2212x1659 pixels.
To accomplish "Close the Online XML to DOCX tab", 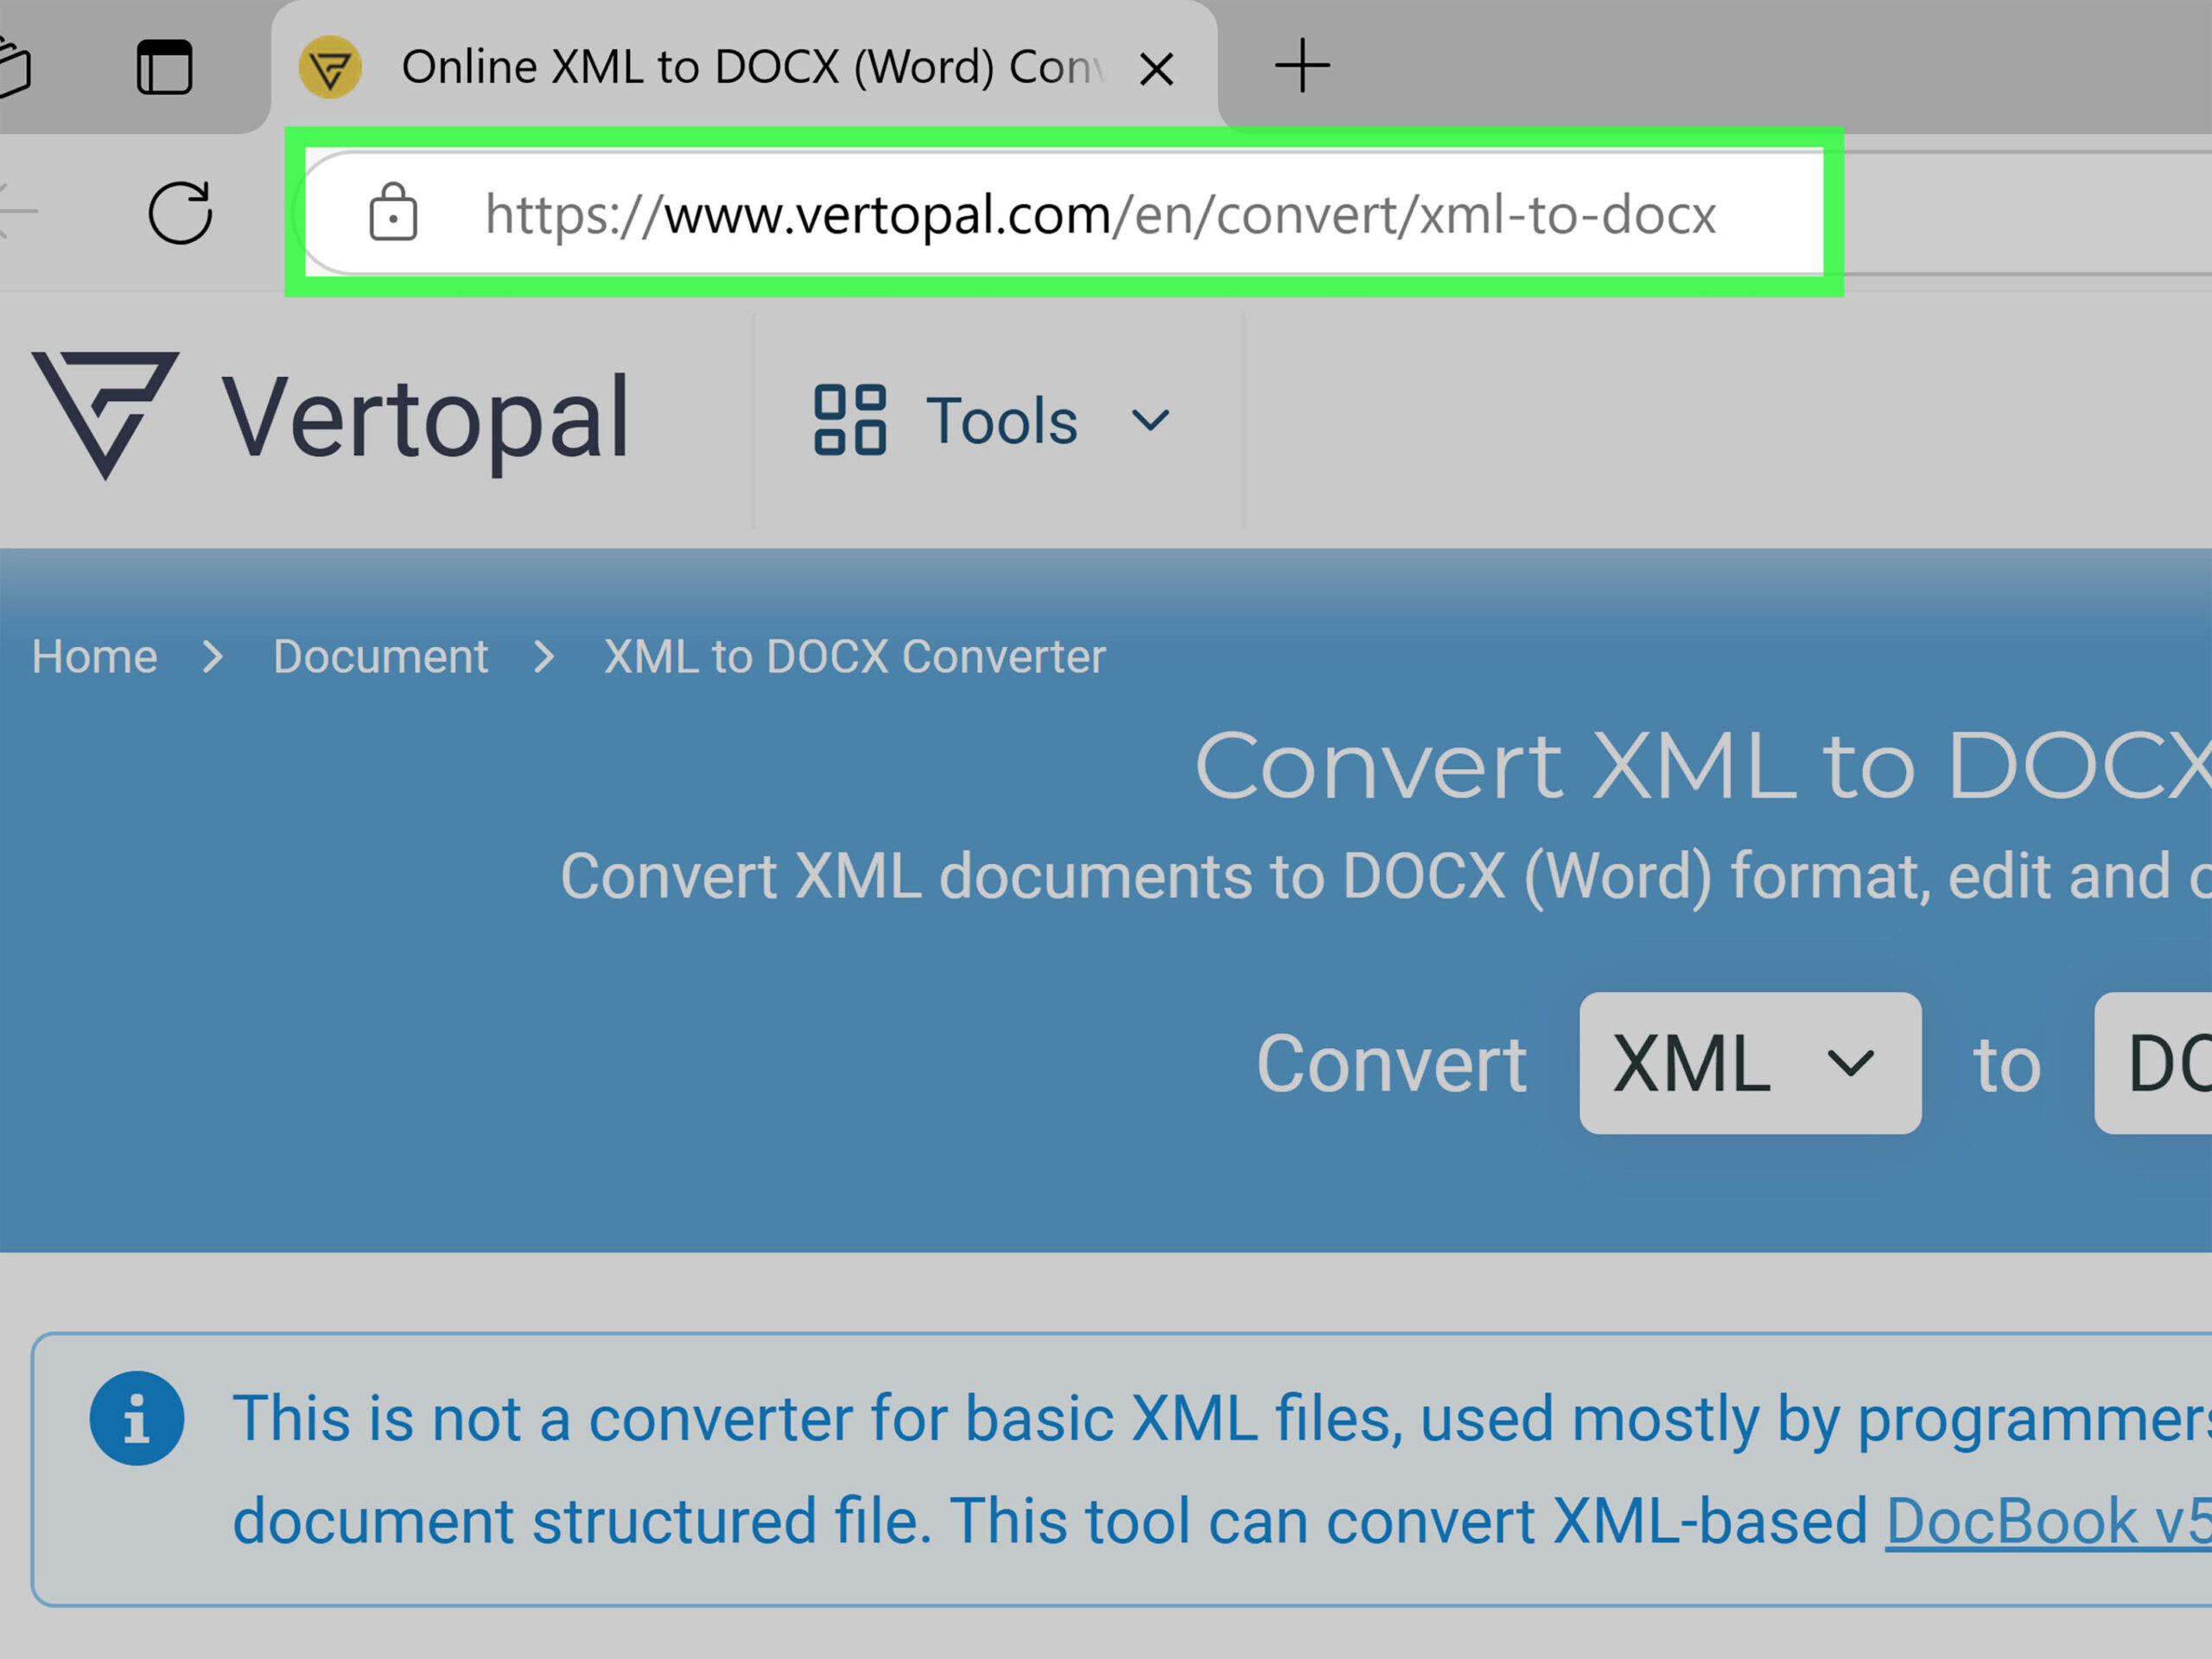I will click(x=1157, y=69).
